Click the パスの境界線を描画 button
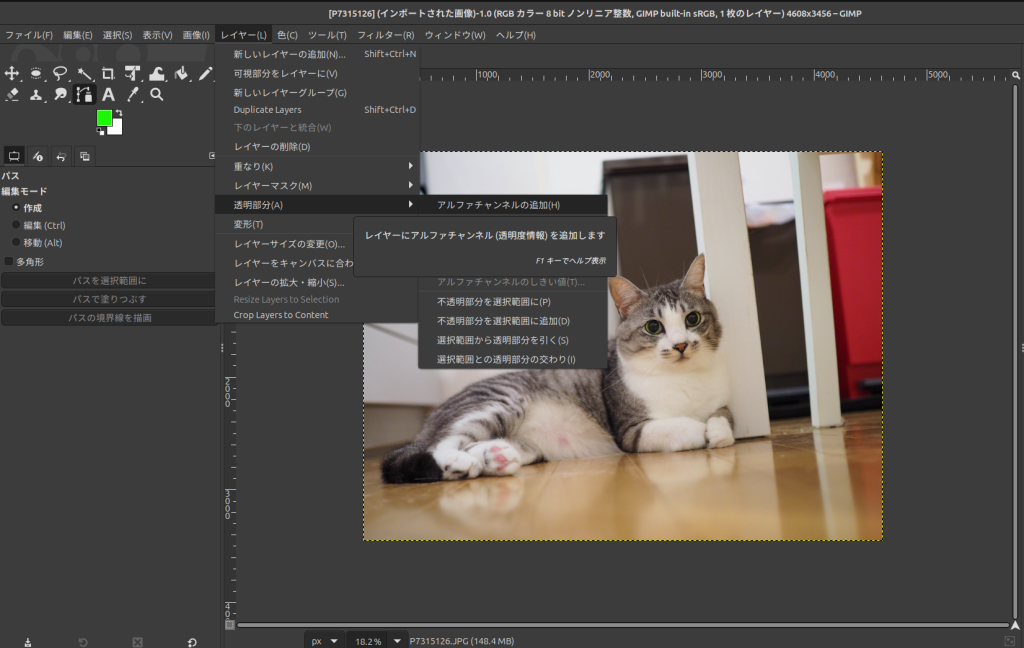Screen dimensions: 1024x648 (x=109, y=317)
